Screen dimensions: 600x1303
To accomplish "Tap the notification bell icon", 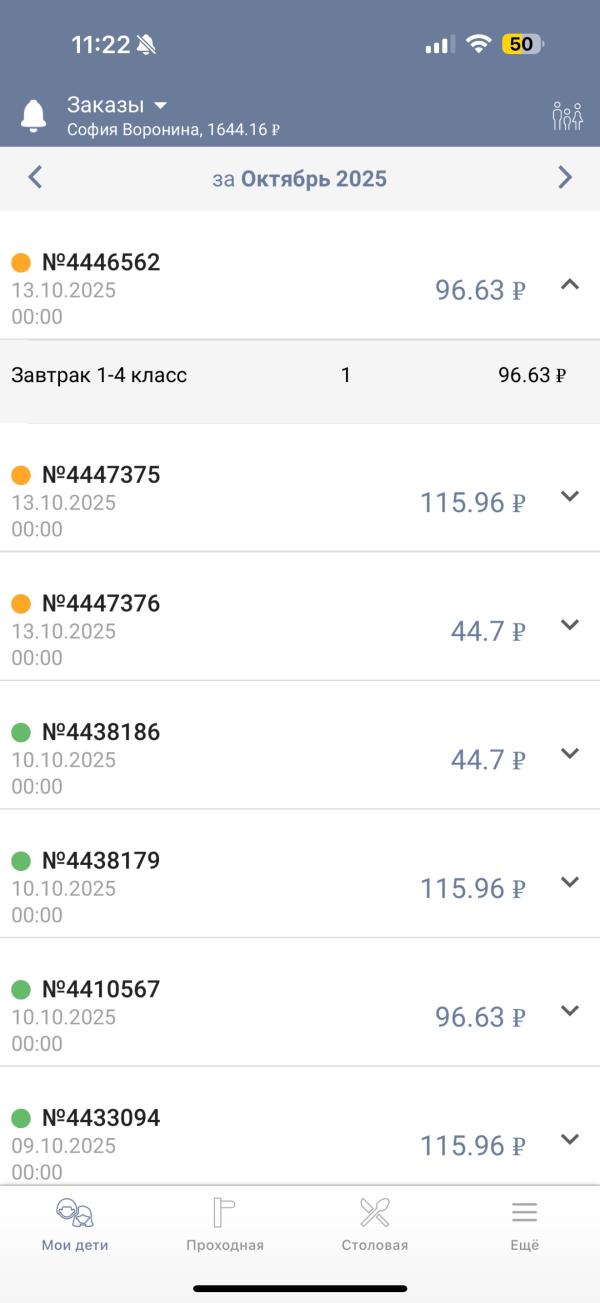I will click(x=34, y=116).
